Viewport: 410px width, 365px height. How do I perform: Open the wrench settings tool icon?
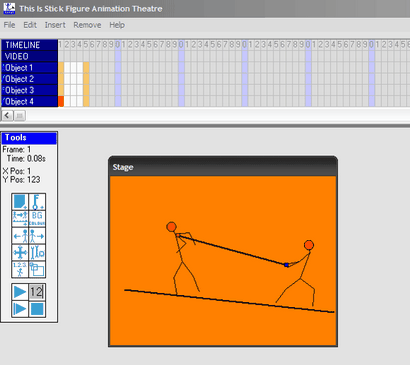[37, 253]
